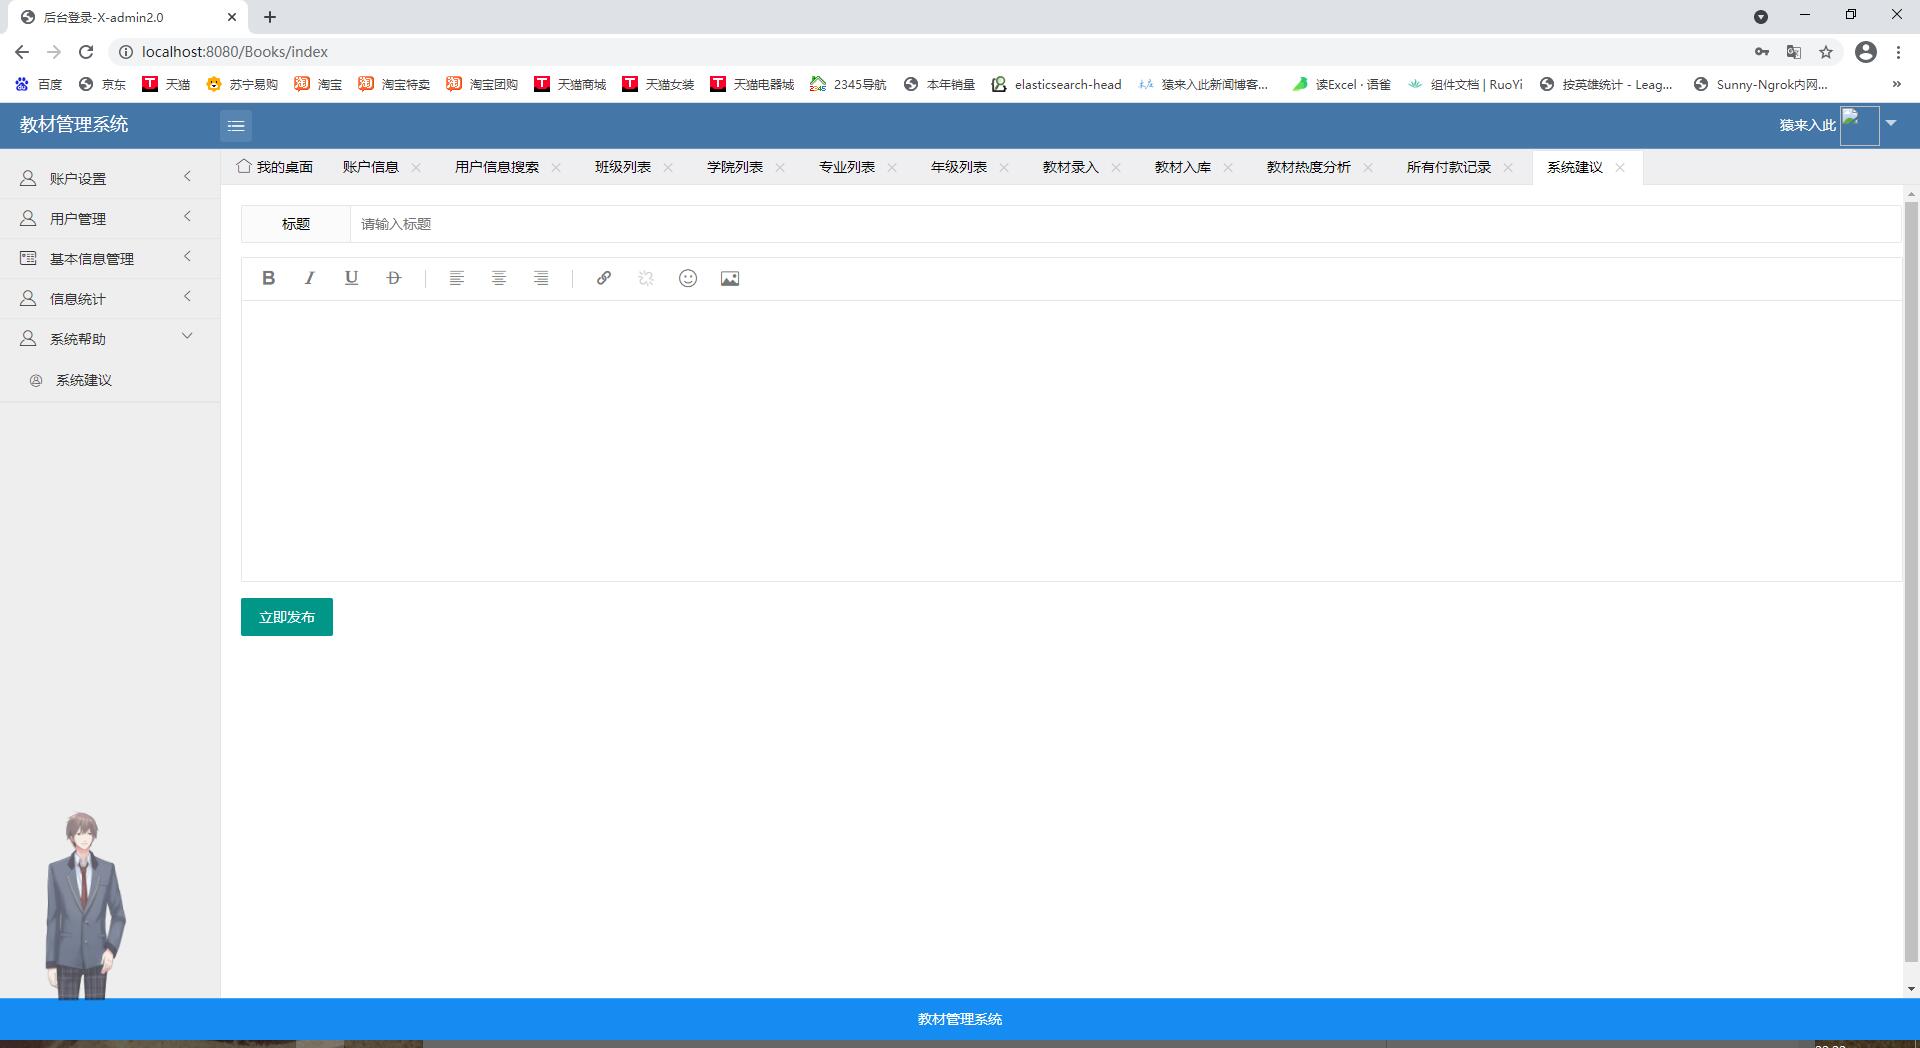The height and width of the screenshot is (1048, 1920).
Task: Click the page vertical scrollbar
Action: pos(1911,580)
